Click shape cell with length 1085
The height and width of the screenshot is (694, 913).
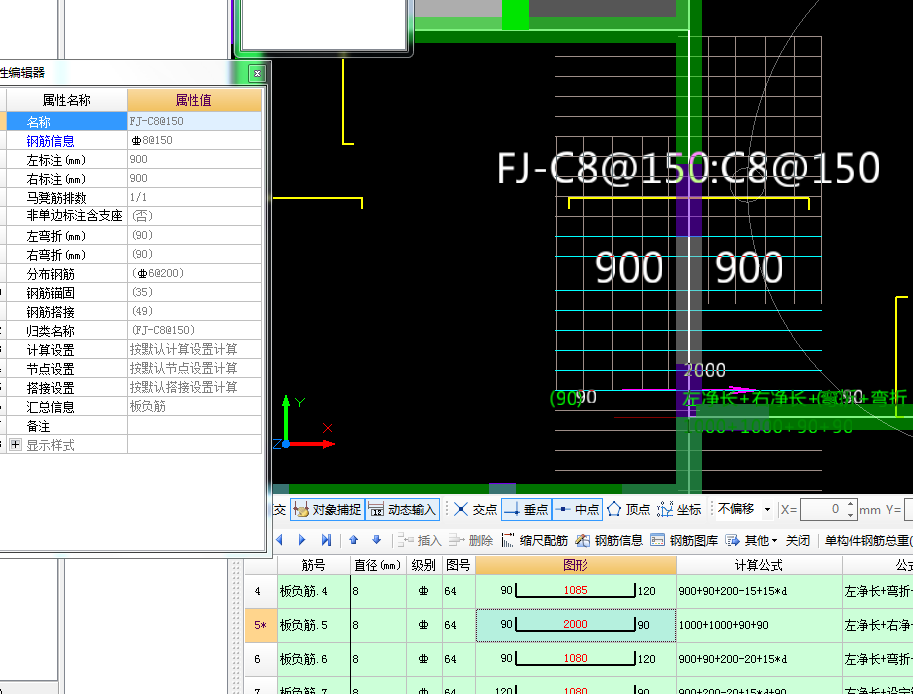coord(575,591)
